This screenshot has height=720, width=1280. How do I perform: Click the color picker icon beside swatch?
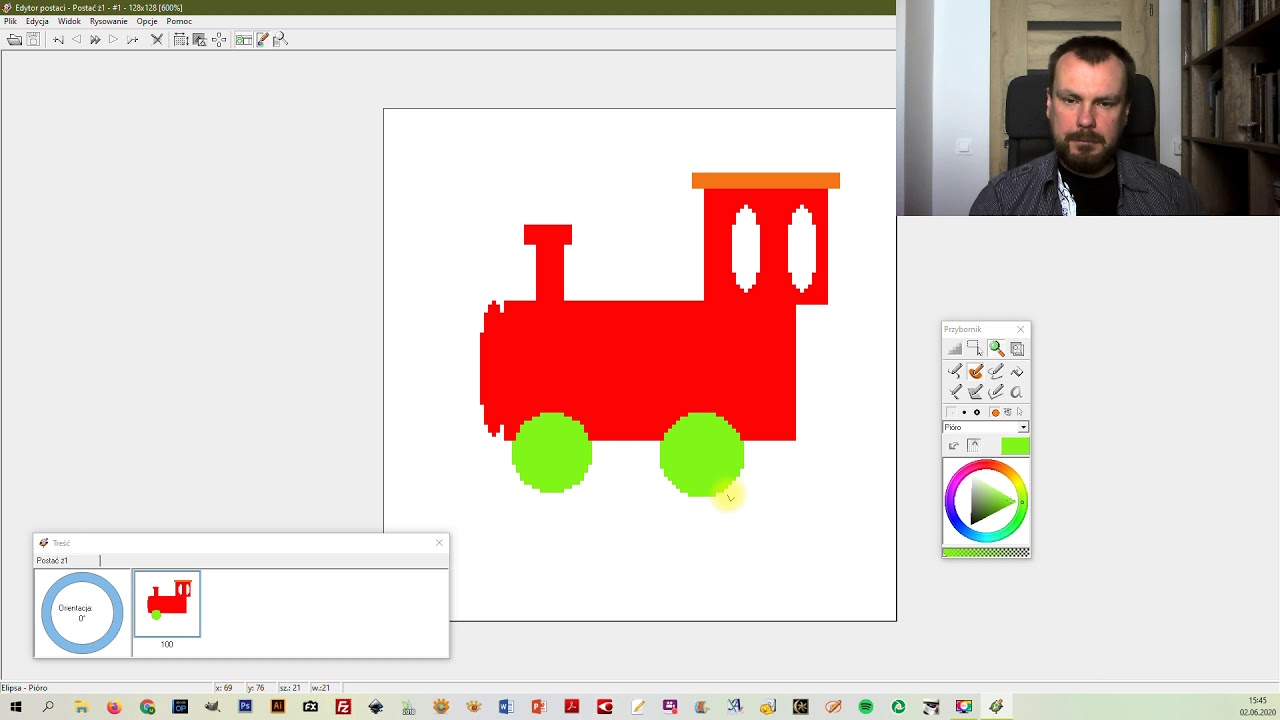(974, 446)
